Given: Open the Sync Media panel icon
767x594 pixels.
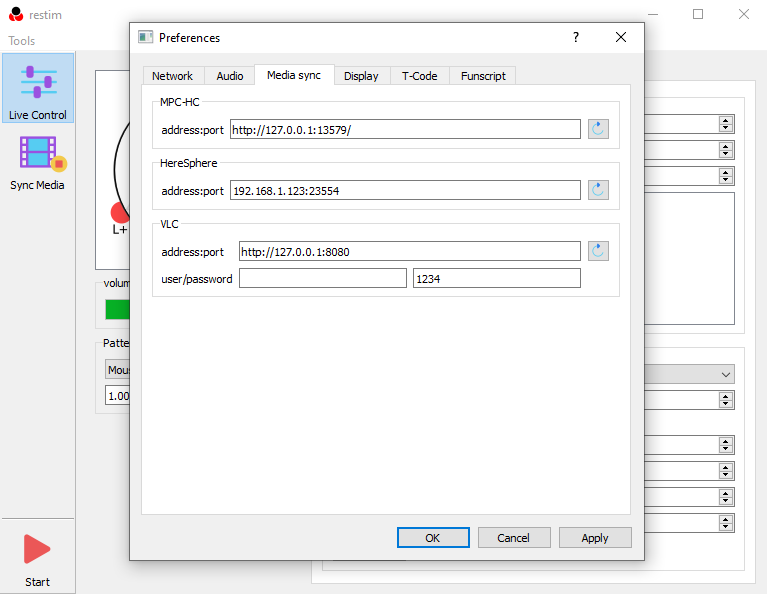Looking at the screenshot, I should point(38,162).
